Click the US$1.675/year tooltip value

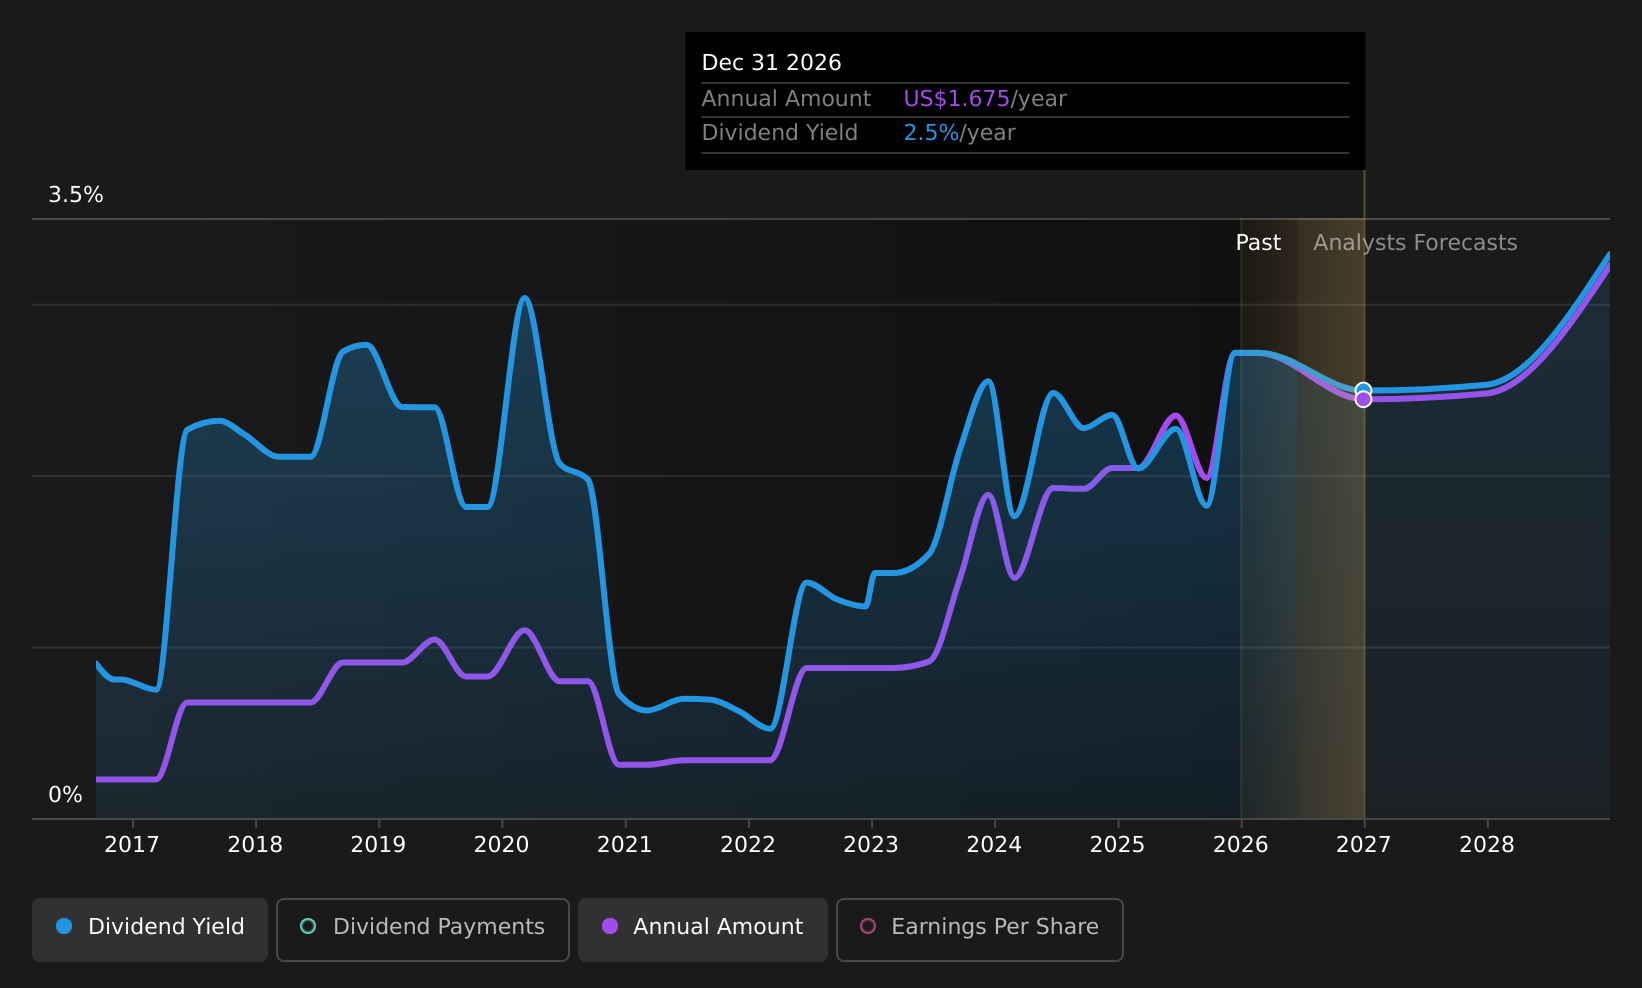(985, 99)
